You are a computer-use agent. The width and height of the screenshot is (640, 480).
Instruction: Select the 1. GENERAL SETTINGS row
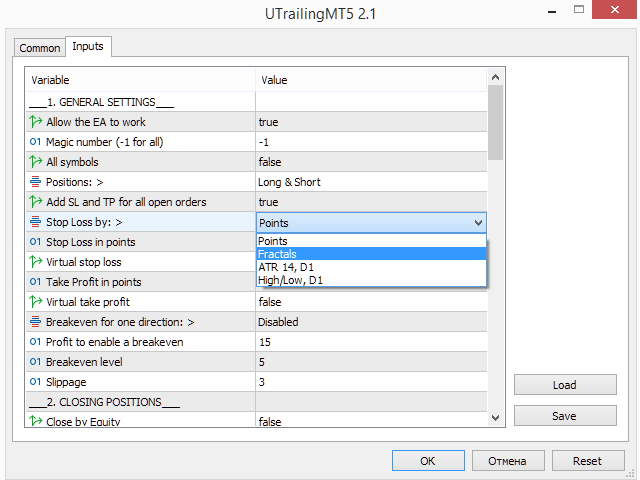tap(256, 102)
